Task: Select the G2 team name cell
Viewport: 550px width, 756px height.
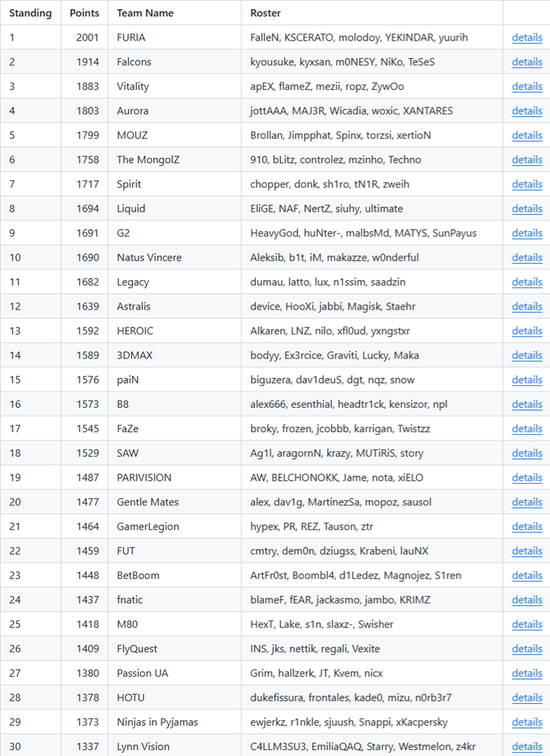Action: (174, 233)
